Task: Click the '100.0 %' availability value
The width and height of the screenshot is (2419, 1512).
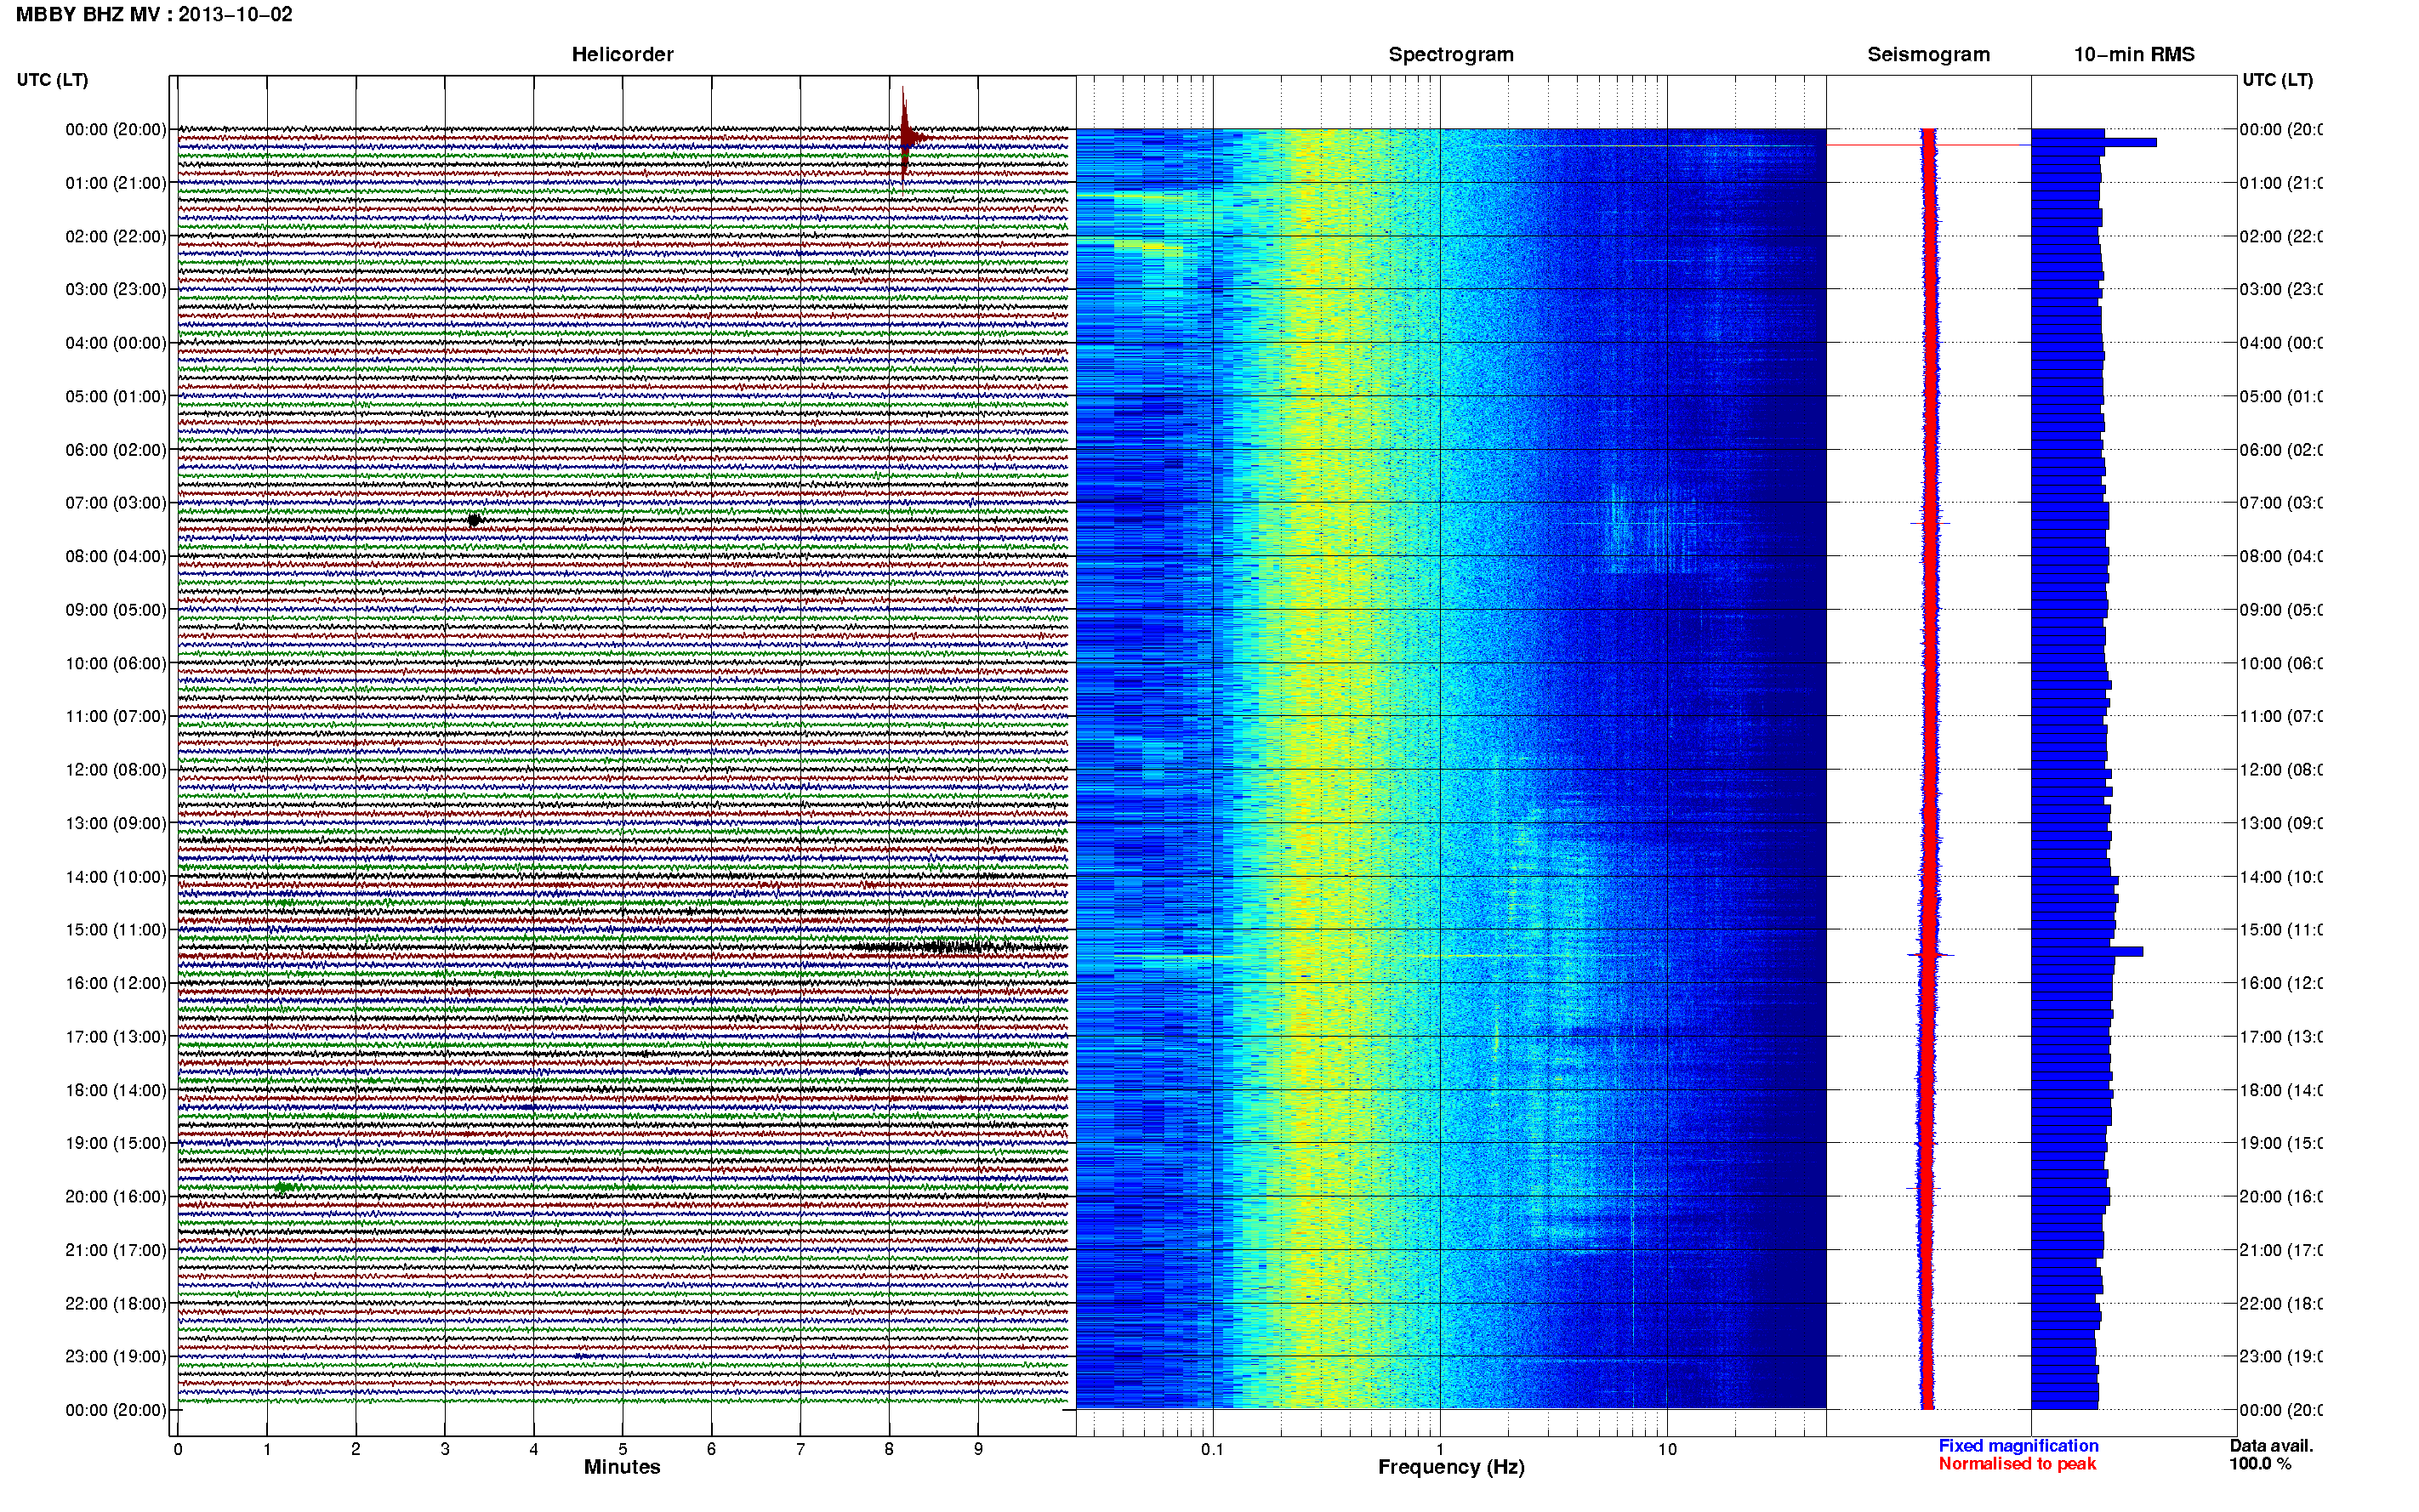Action: (x=2260, y=1464)
